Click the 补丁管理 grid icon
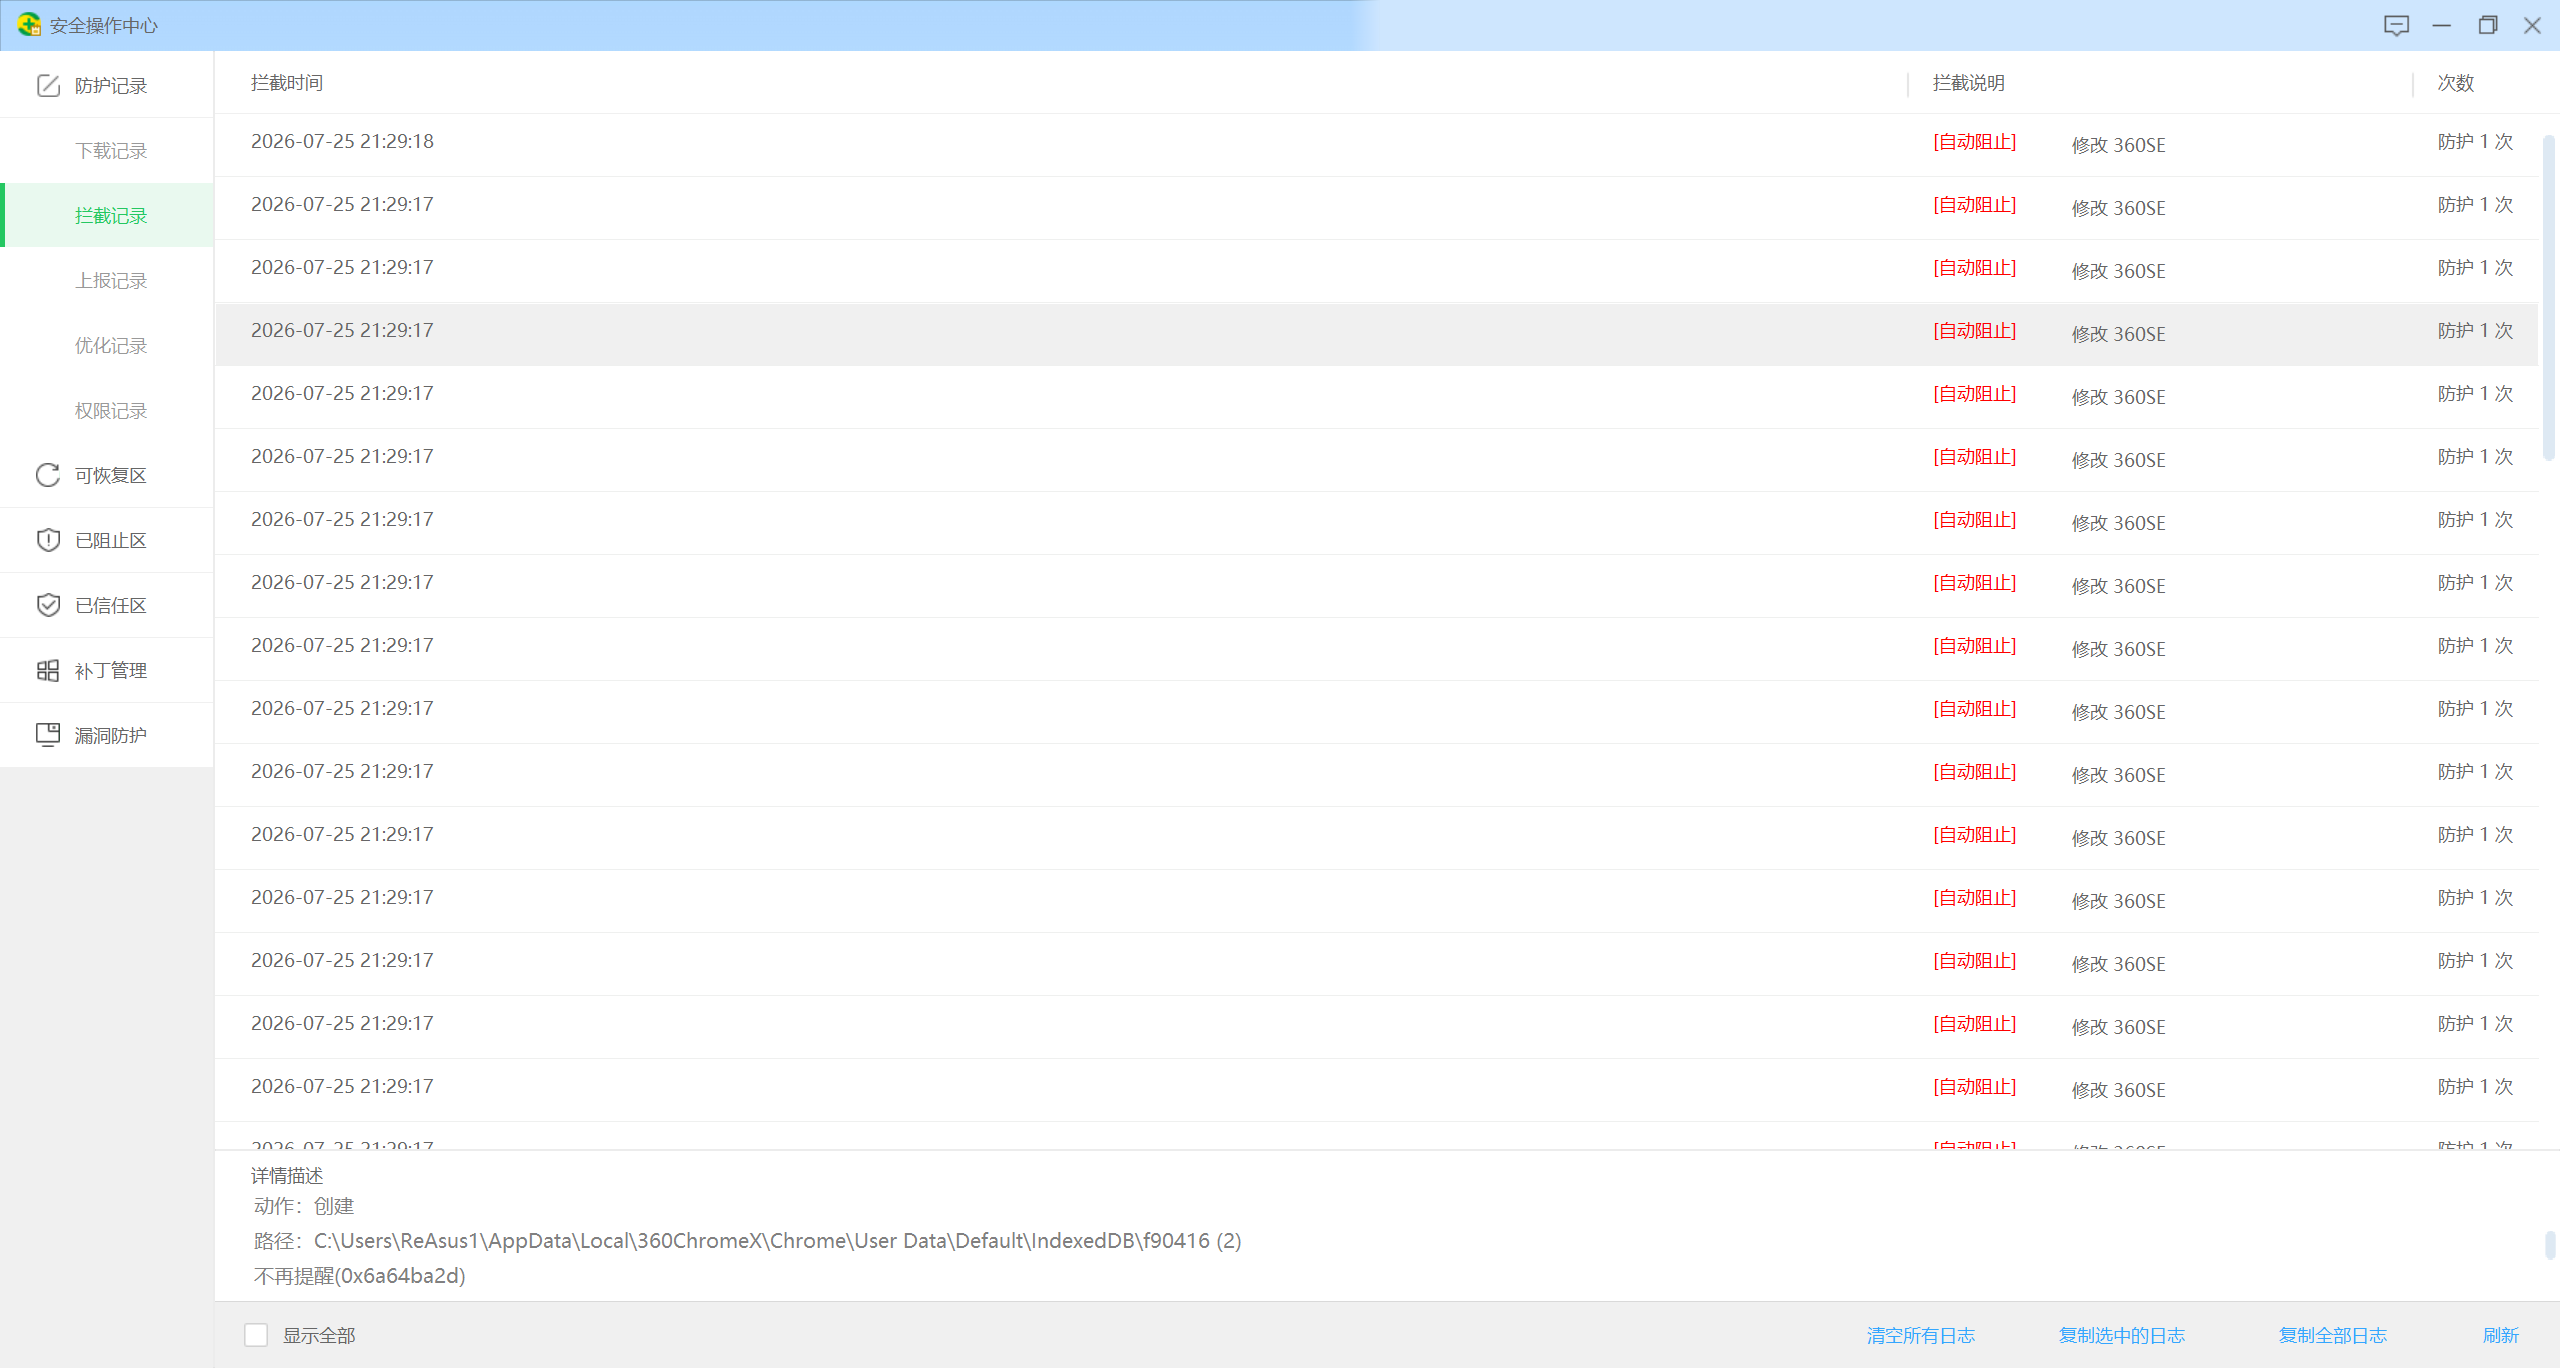Screen dimensions: 2560x1368 click(x=48, y=670)
